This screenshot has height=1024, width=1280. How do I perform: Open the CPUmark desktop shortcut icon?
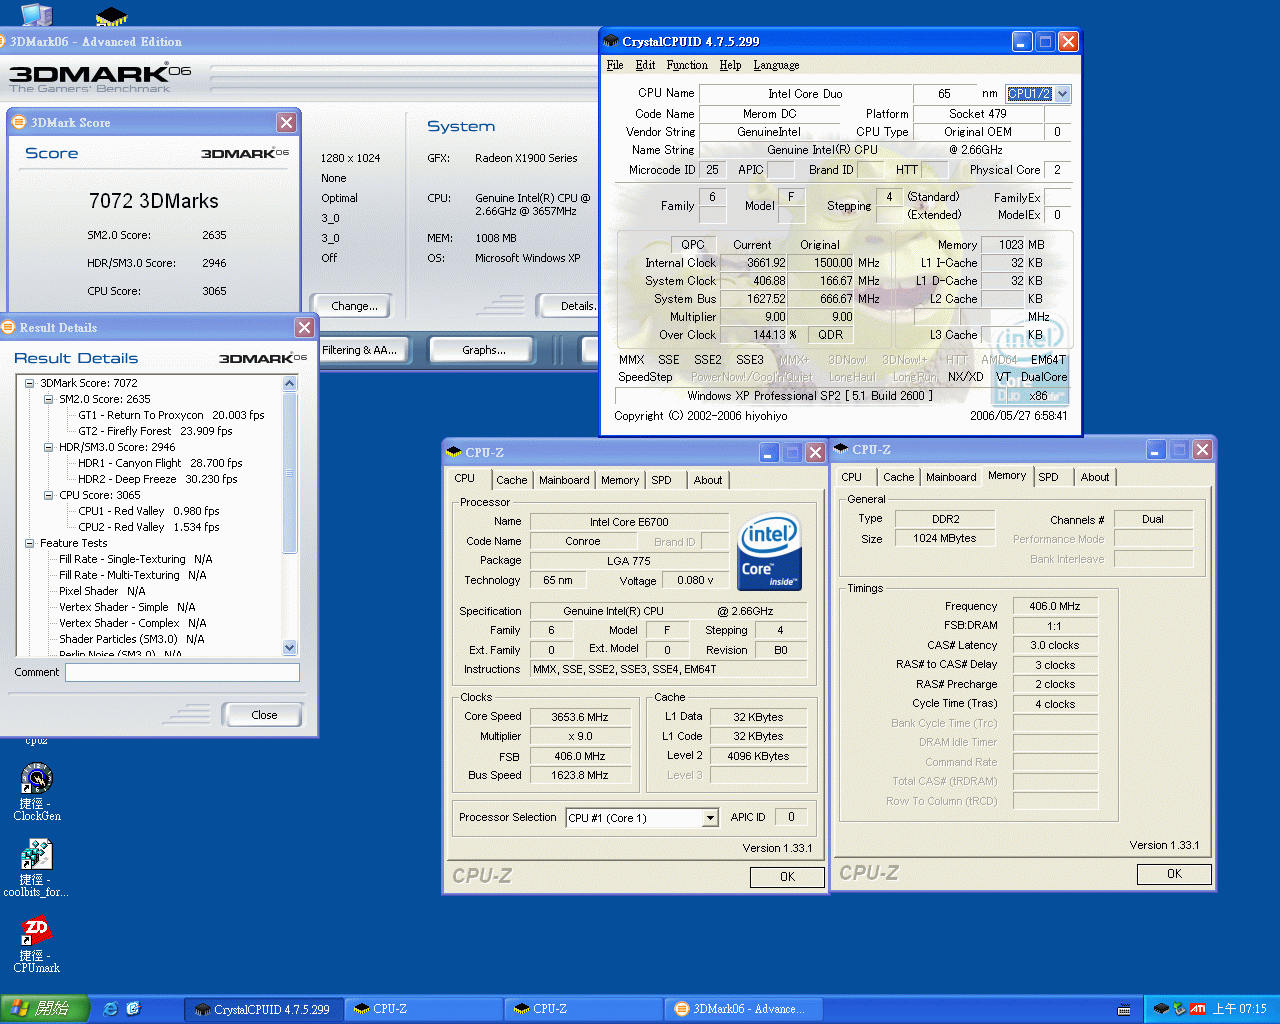tap(37, 931)
